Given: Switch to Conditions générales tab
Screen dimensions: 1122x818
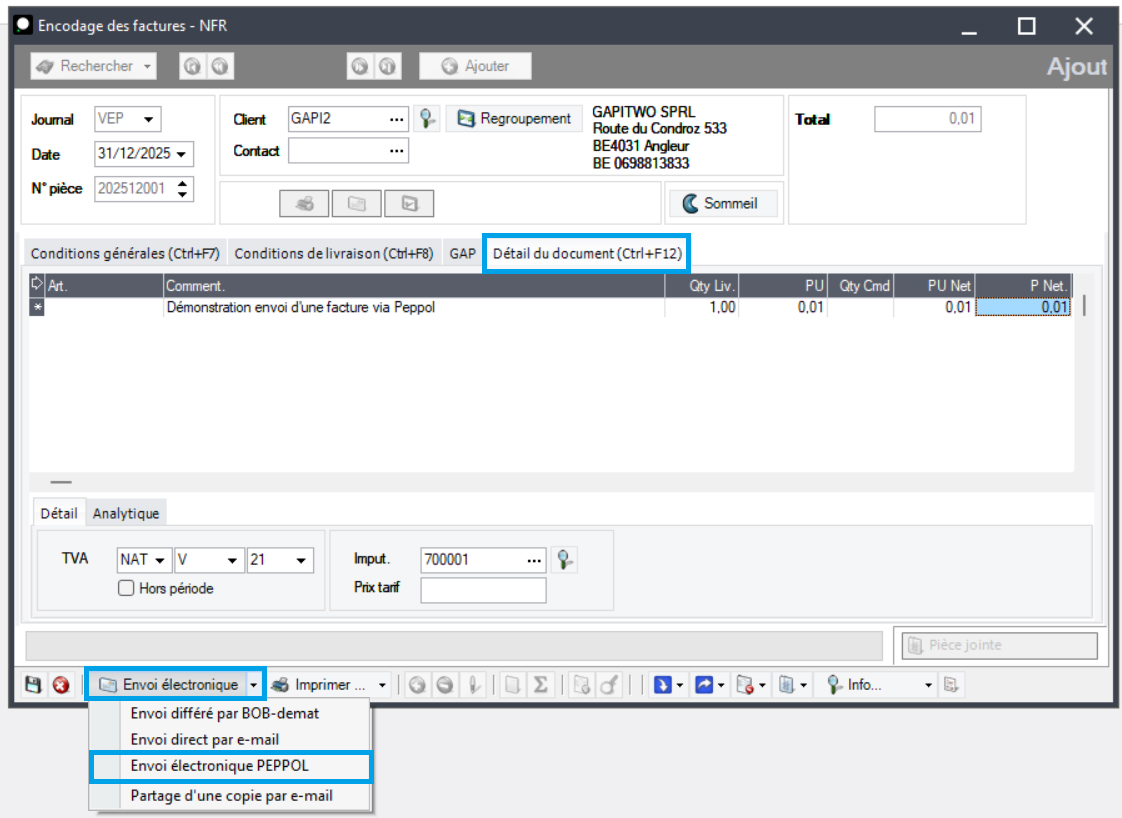Looking at the screenshot, I should pyautogui.click(x=124, y=253).
